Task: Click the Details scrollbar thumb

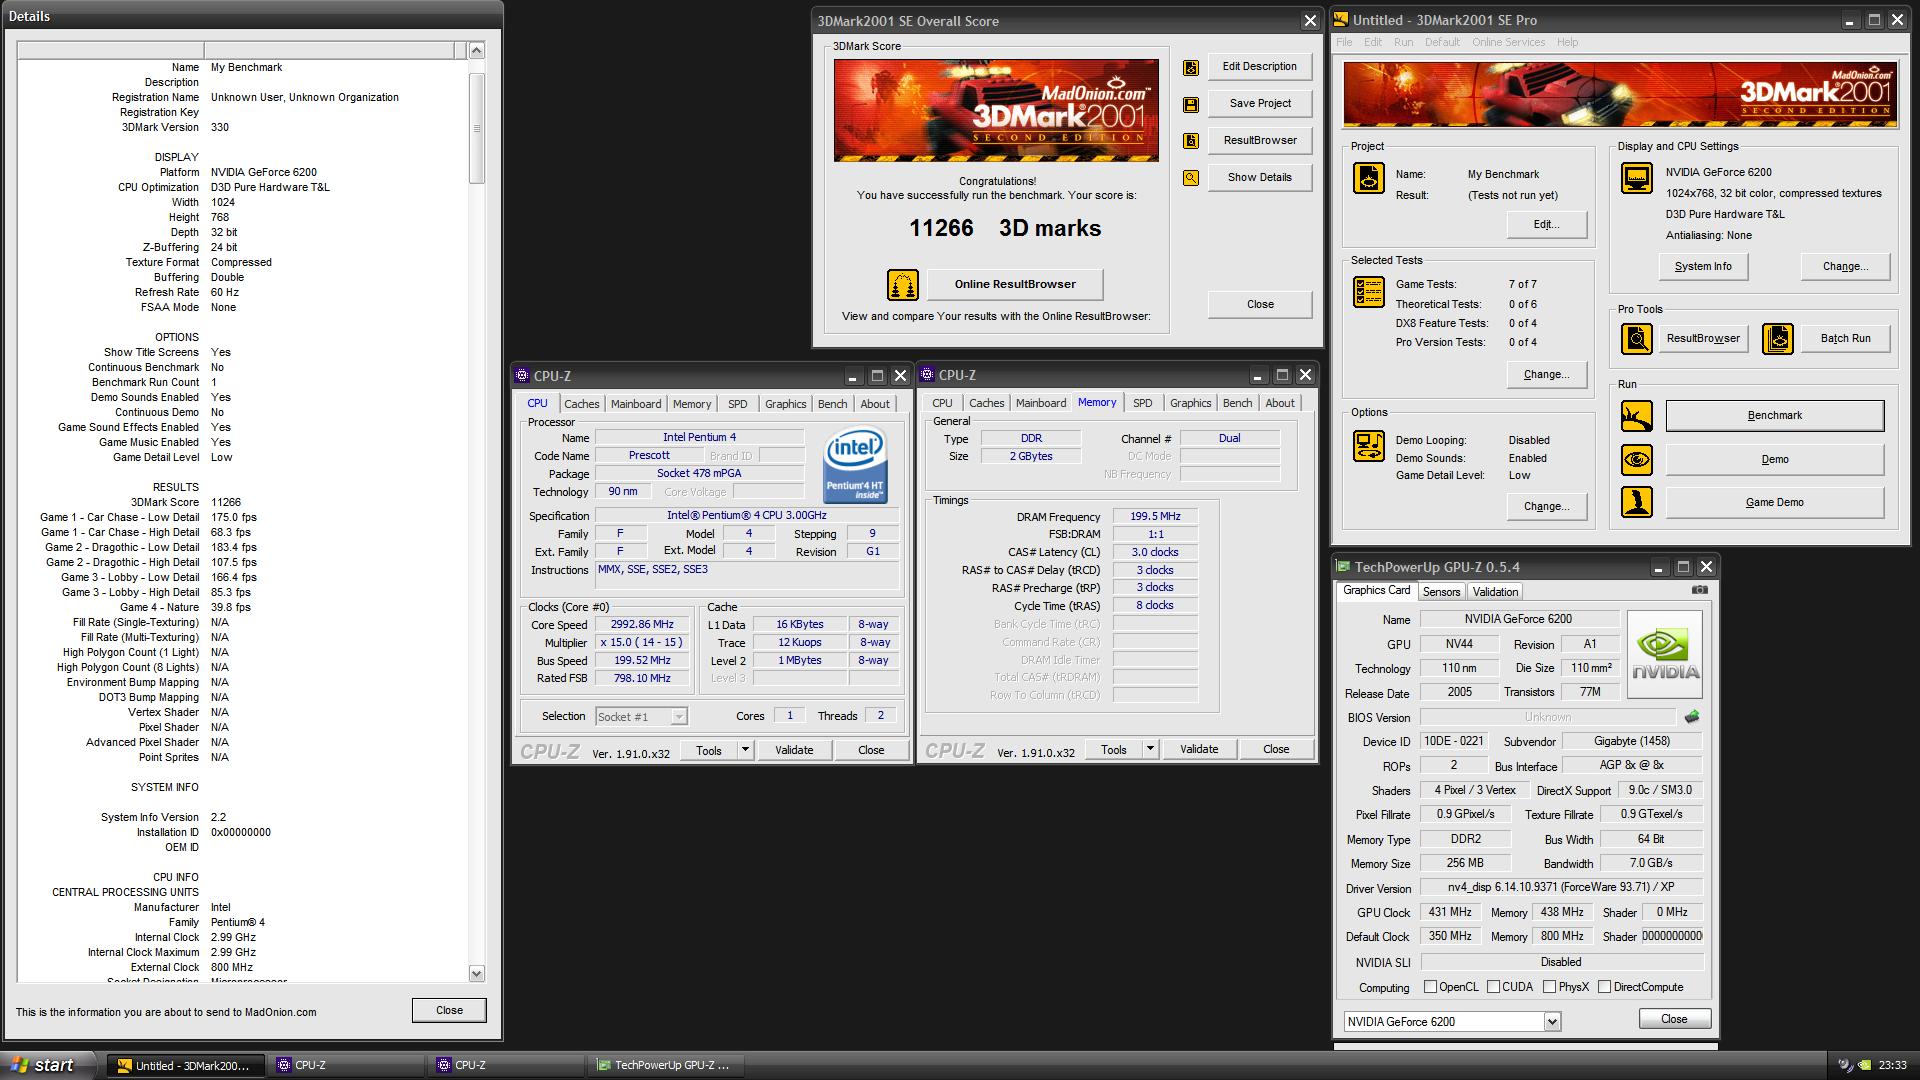Action: (x=476, y=128)
